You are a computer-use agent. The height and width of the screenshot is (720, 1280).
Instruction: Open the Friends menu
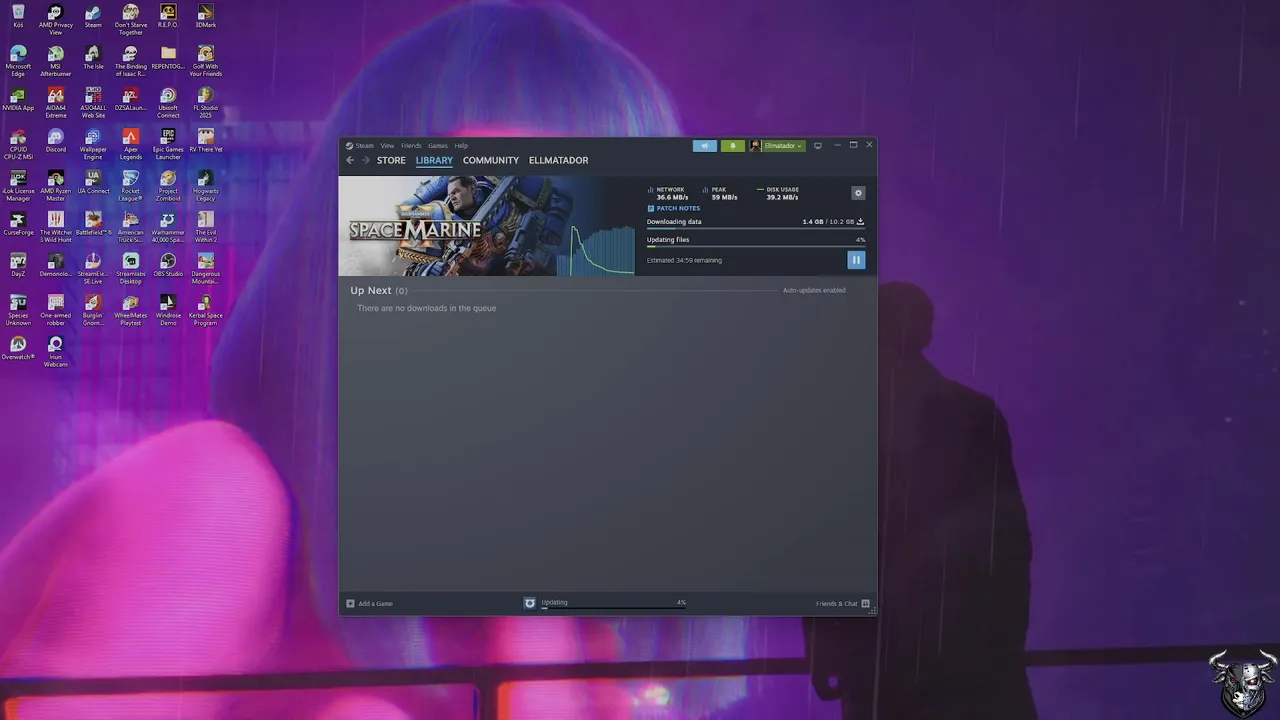click(x=411, y=146)
